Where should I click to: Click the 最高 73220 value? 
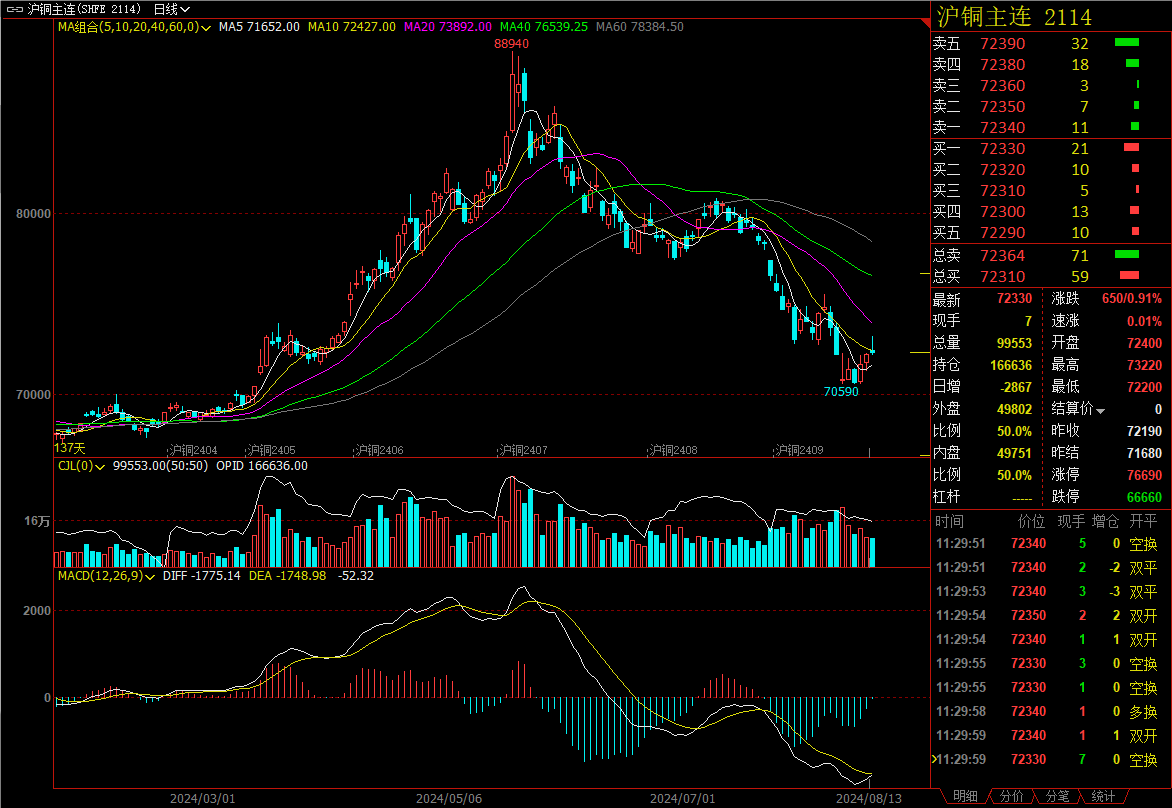click(1144, 365)
